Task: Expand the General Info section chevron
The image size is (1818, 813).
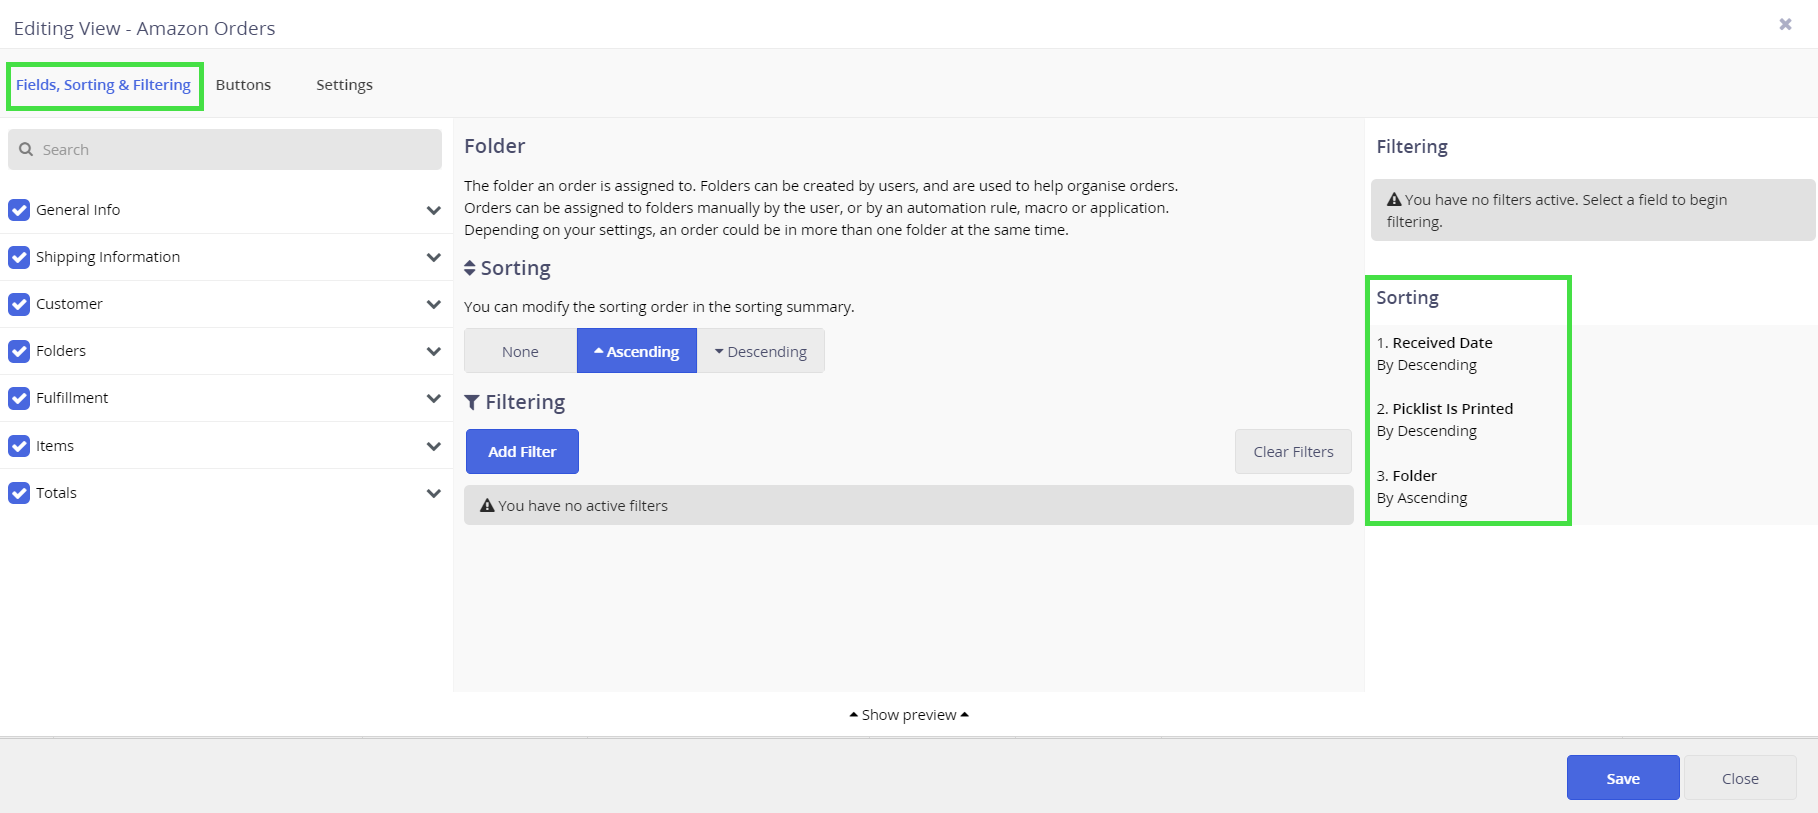Action: point(433,210)
